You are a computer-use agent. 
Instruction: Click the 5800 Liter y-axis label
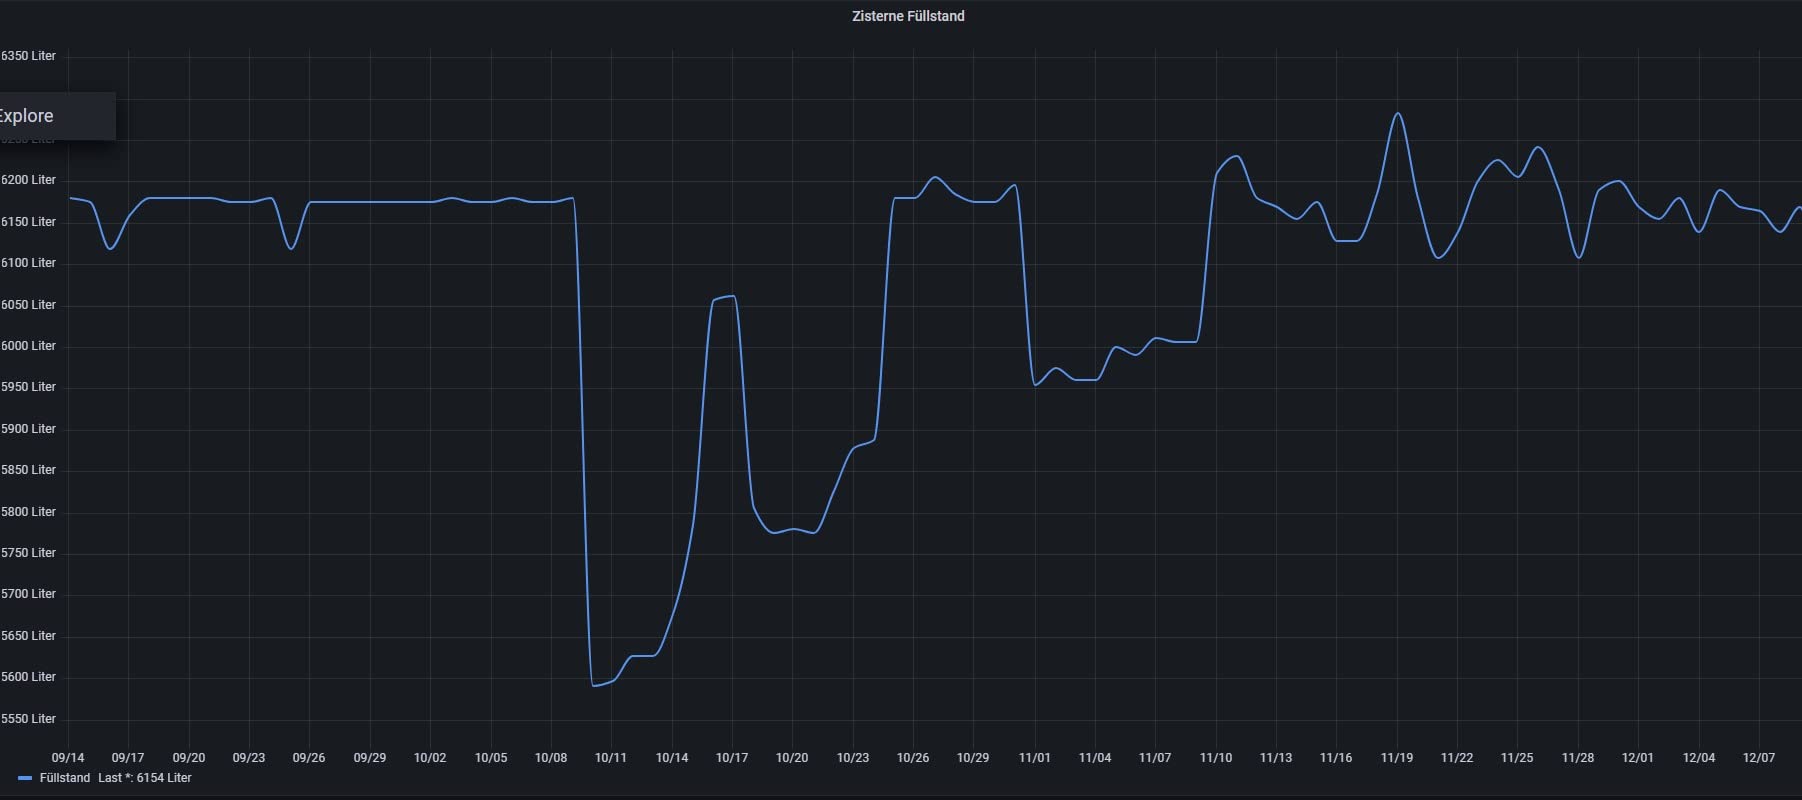tap(28, 512)
